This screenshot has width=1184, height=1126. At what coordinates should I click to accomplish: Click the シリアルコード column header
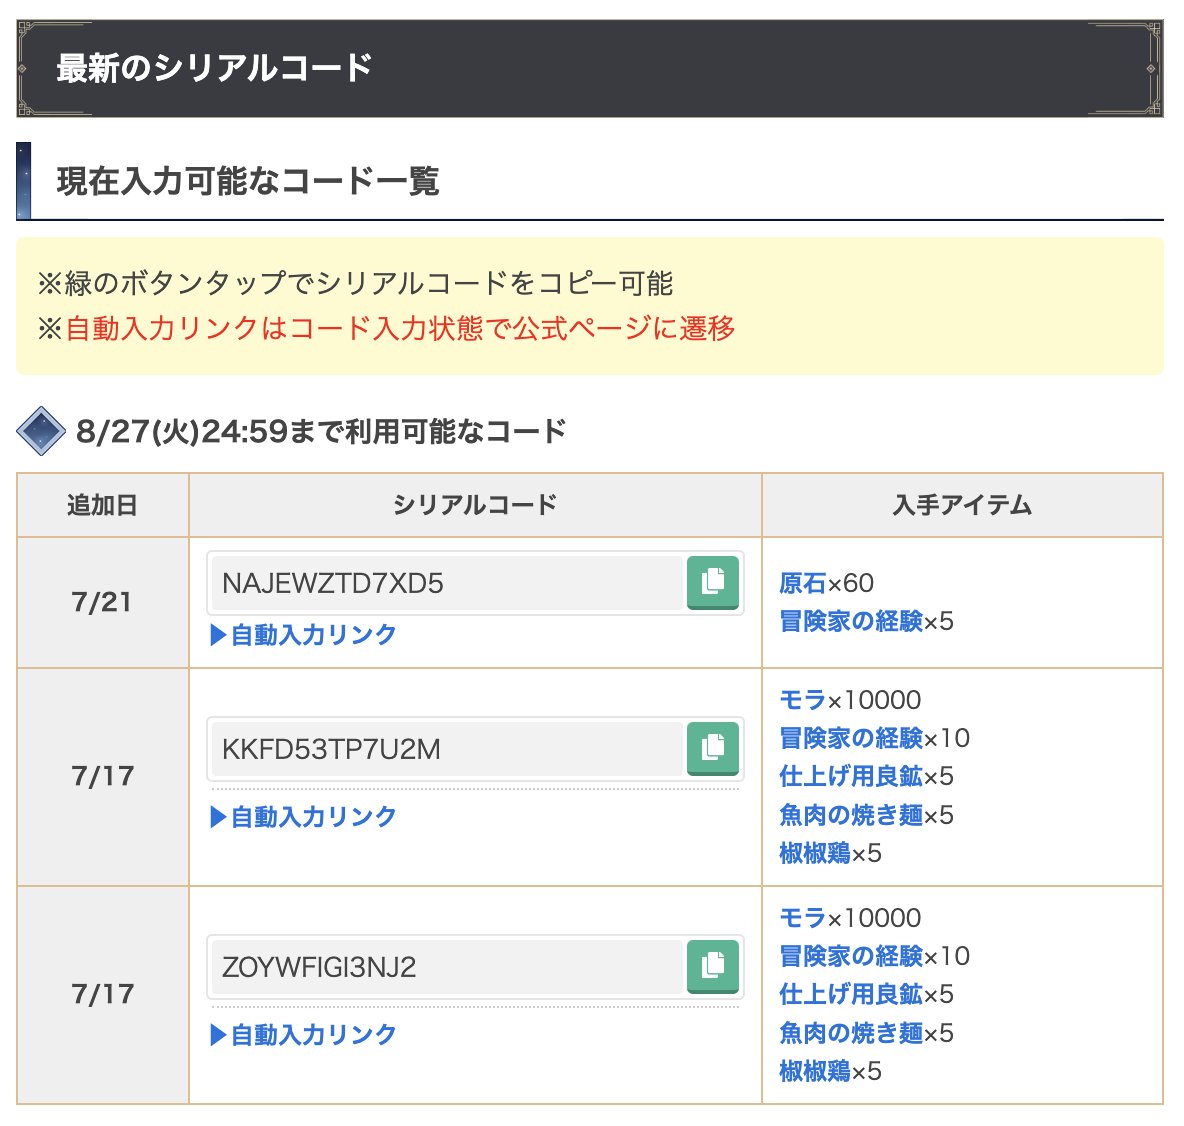(x=475, y=505)
